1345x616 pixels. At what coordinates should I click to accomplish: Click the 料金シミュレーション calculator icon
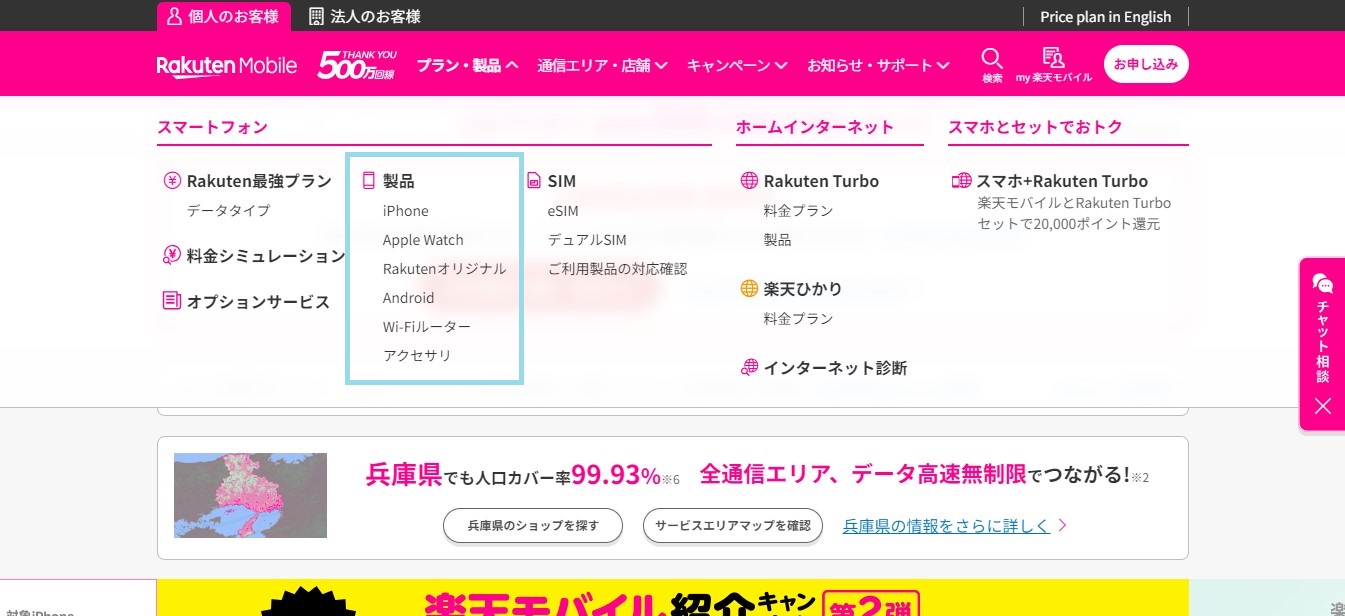coord(171,255)
